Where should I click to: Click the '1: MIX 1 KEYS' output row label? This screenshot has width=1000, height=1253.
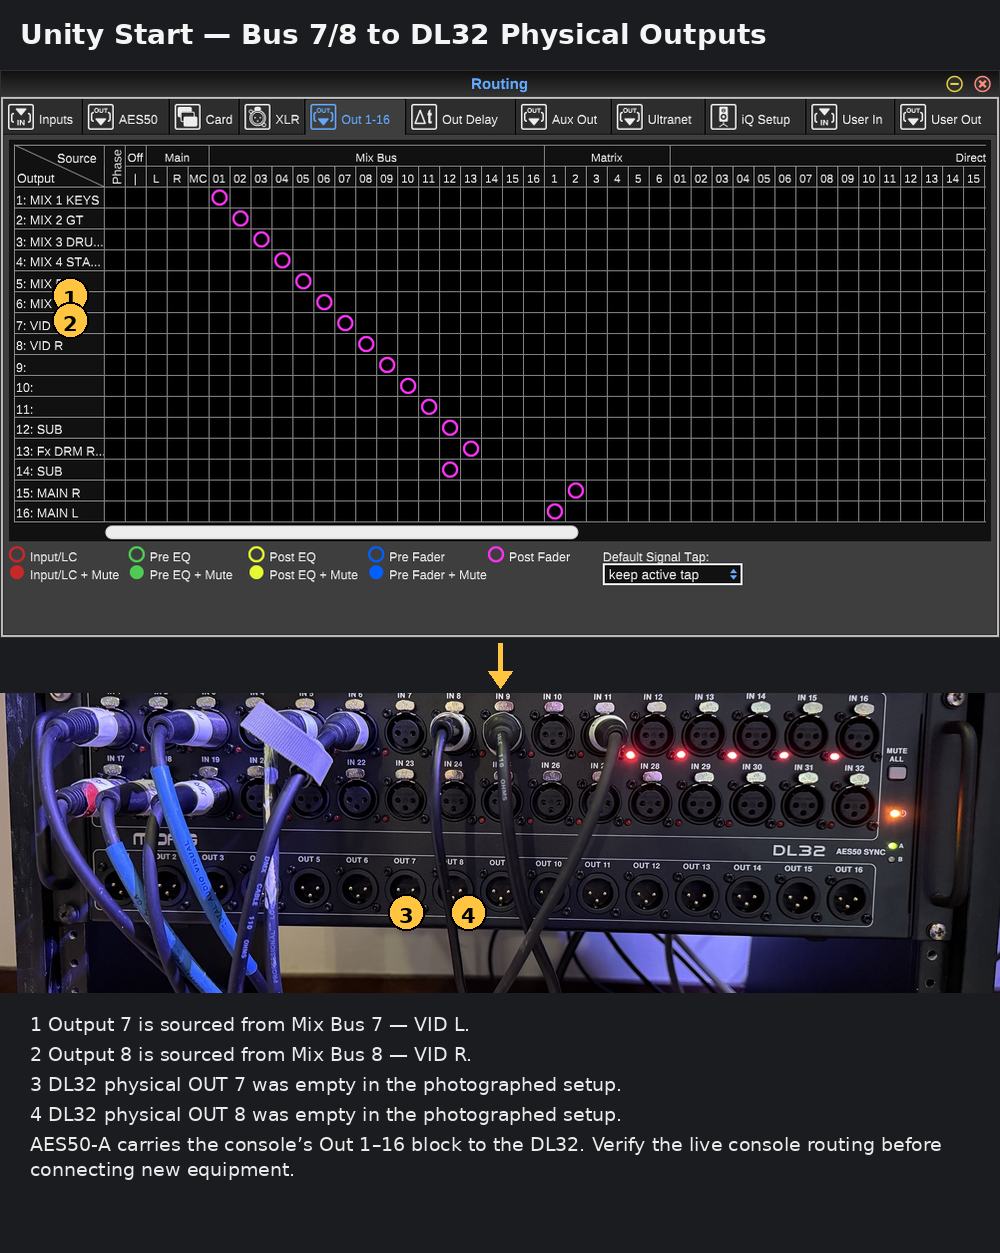tap(59, 199)
